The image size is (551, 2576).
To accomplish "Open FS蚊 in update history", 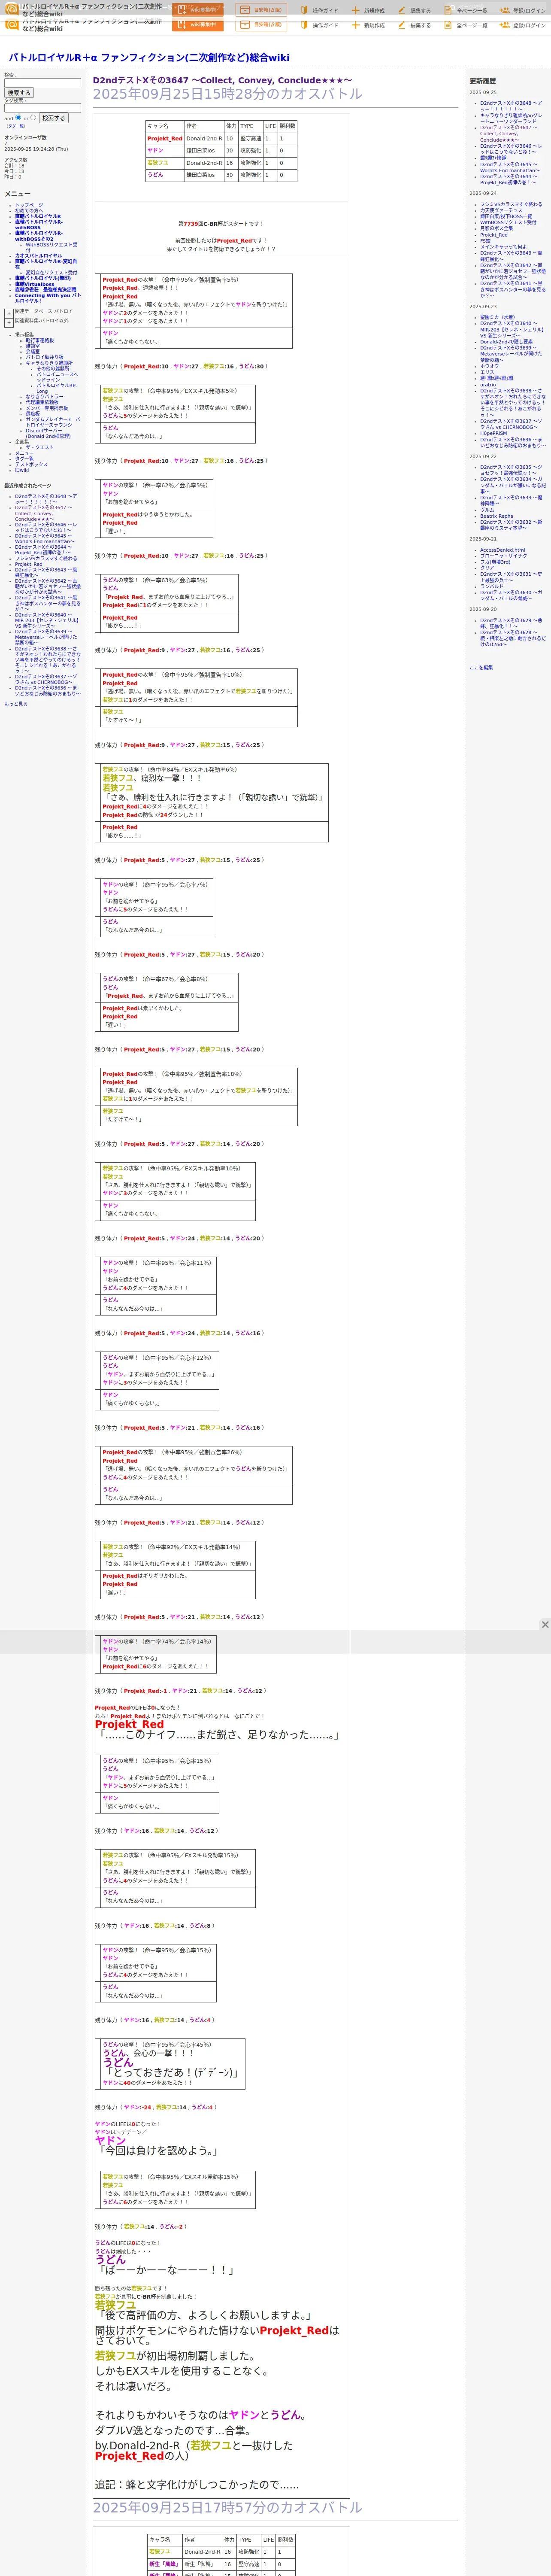I will (485, 241).
